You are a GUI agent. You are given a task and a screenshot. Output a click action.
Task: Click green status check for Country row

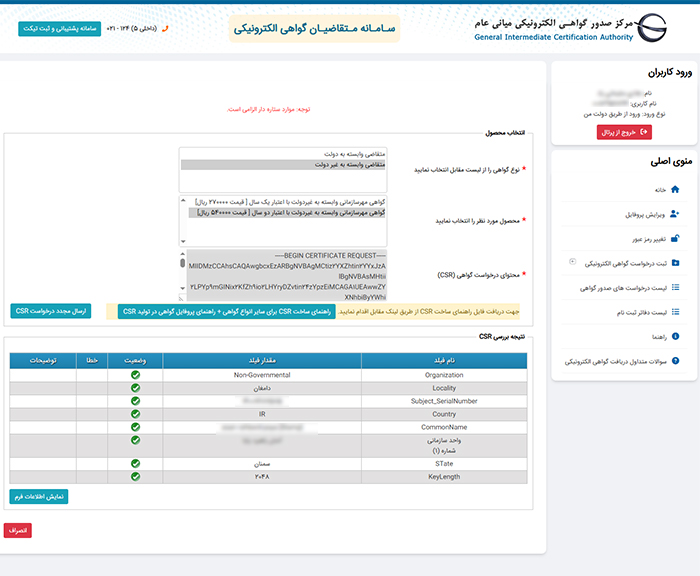(x=136, y=414)
